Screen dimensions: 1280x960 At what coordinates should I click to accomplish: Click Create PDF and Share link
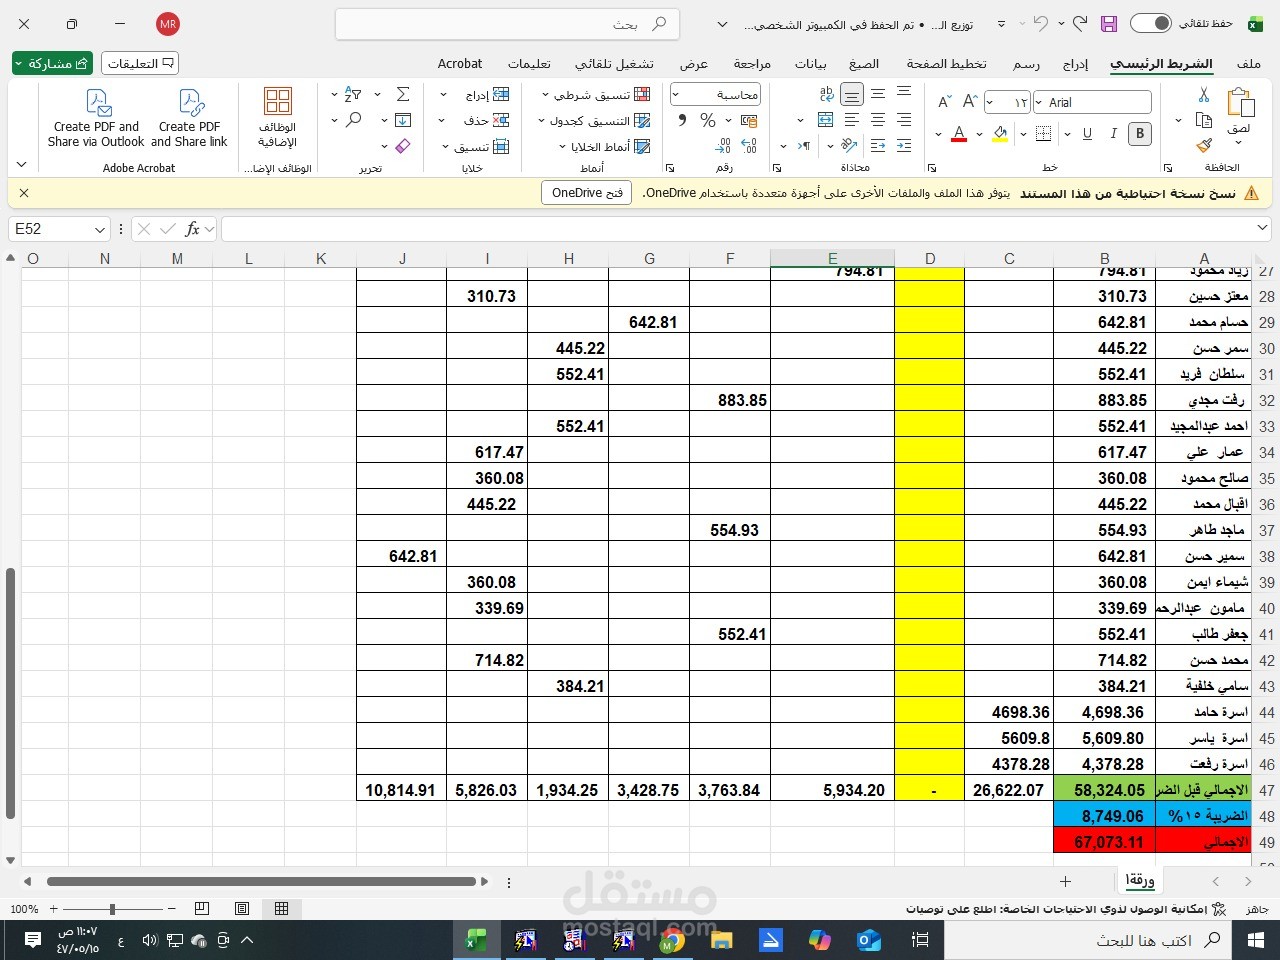tap(190, 118)
